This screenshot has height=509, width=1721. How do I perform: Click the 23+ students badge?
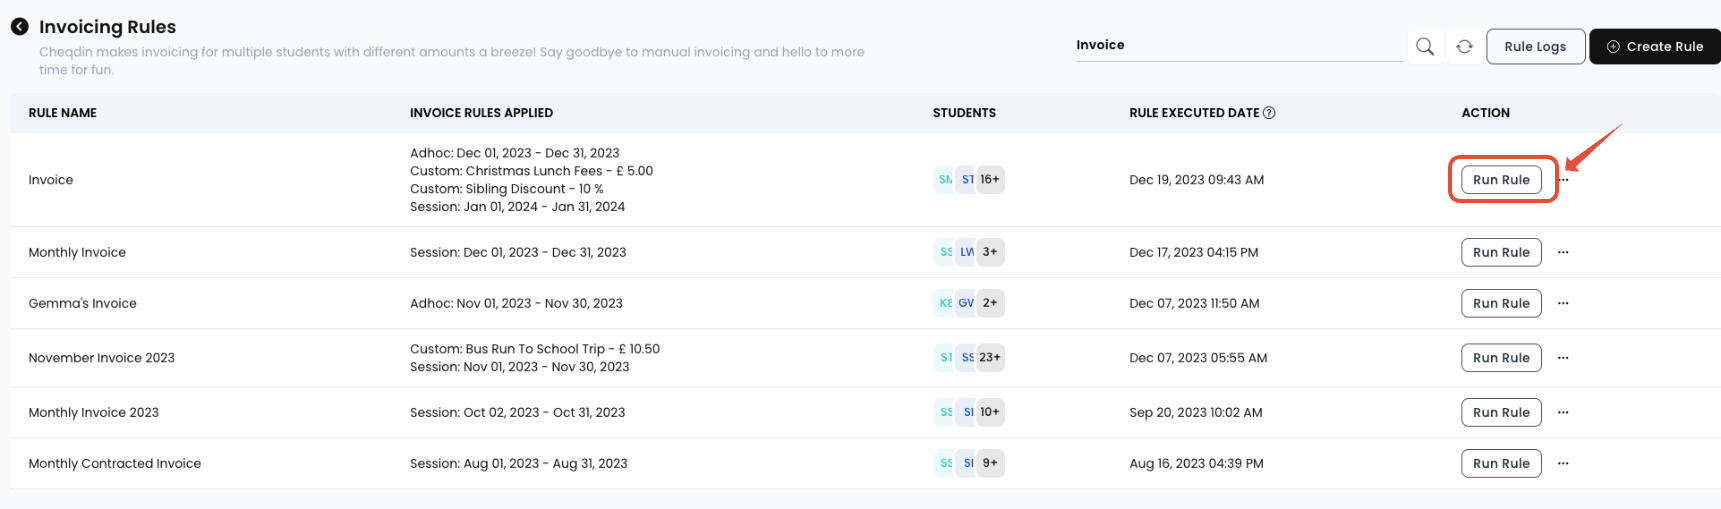[x=990, y=358]
